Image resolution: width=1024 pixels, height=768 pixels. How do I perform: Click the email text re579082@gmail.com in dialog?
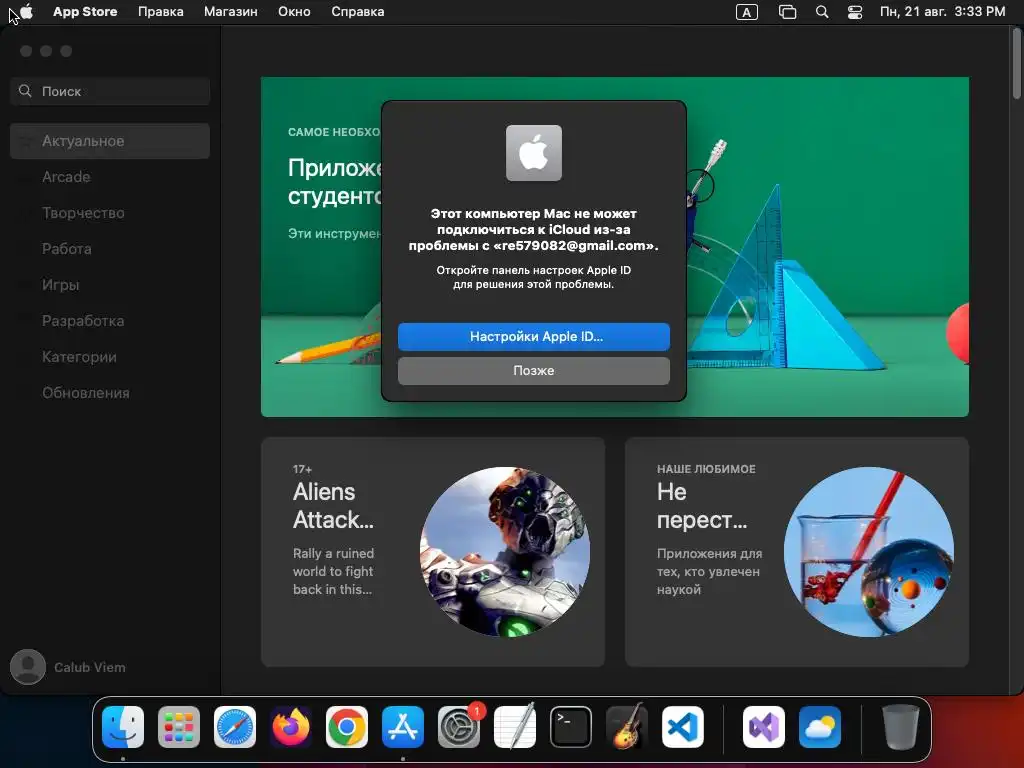click(574, 246)
